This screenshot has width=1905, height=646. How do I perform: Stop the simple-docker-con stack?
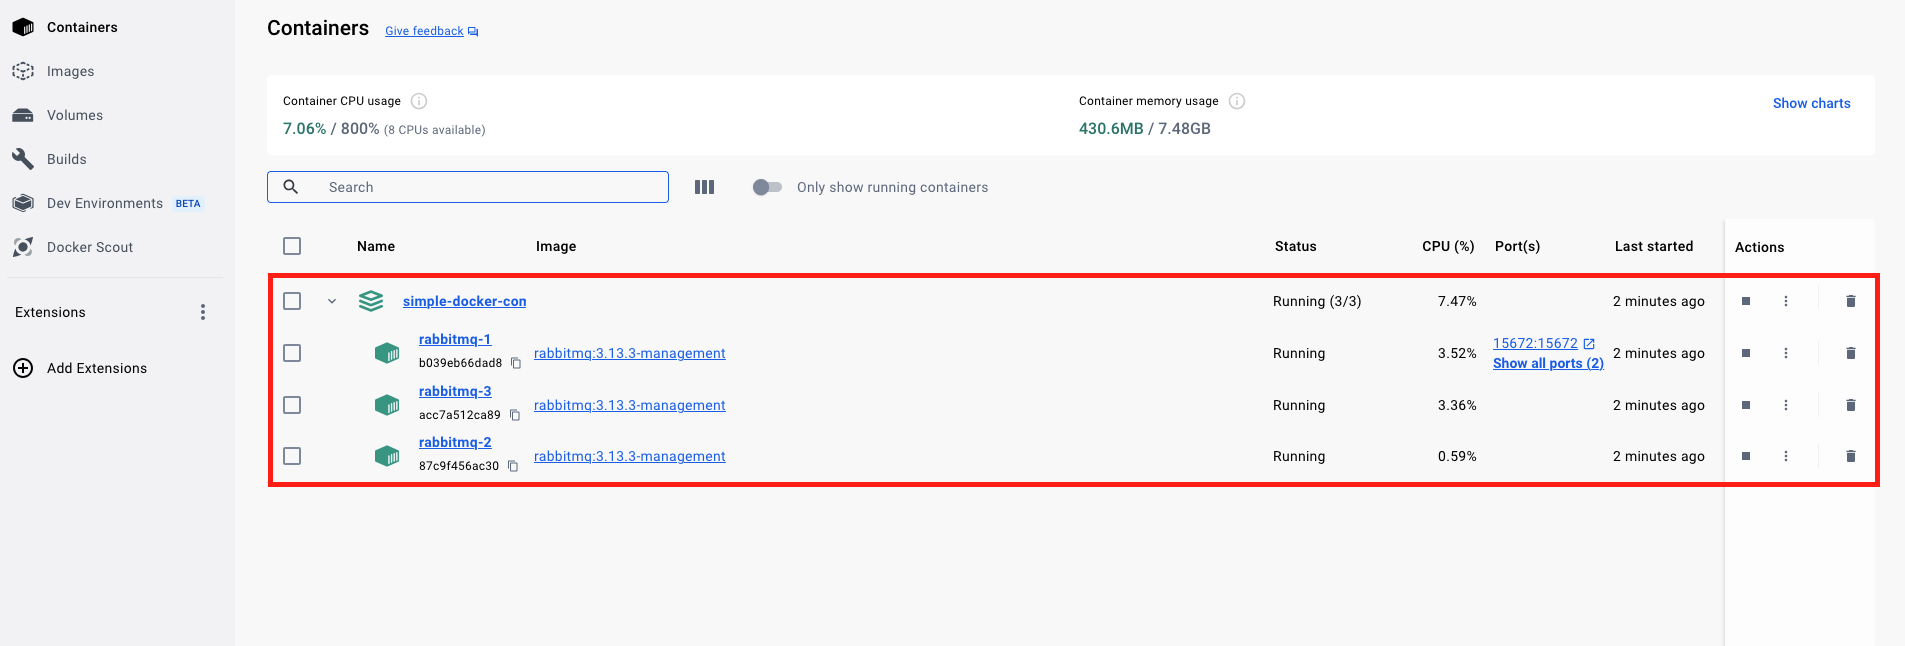click(1746, 301)
